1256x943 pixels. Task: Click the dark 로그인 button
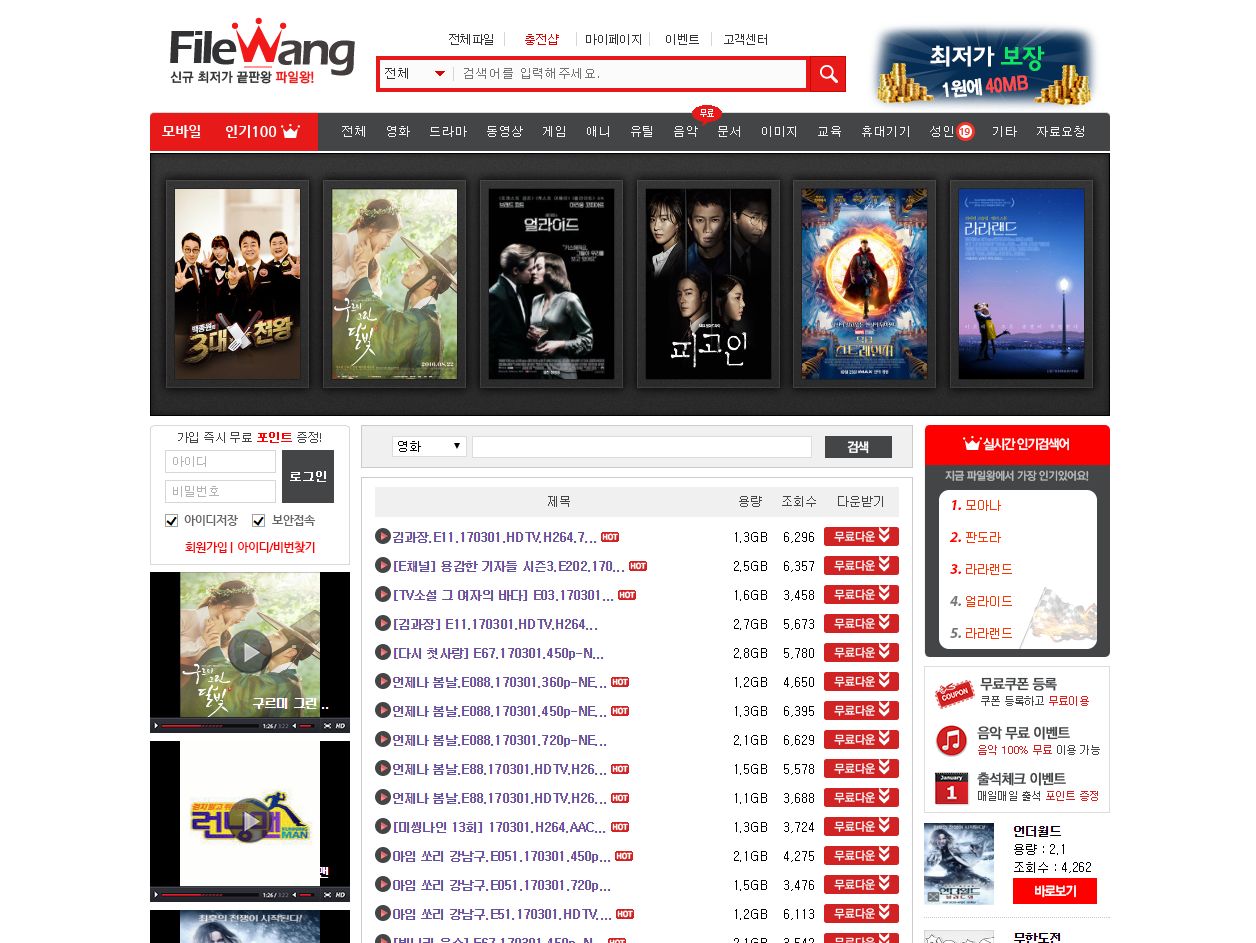[x=308, y=476]
